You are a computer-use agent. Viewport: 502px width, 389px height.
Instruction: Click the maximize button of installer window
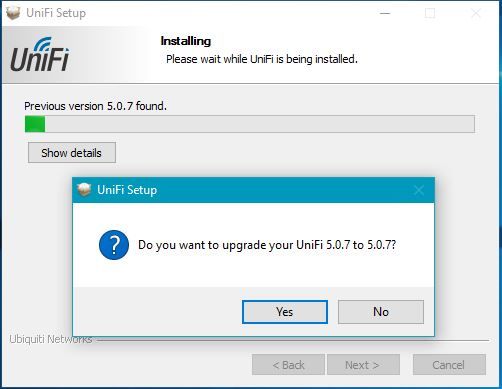point(430,13)
